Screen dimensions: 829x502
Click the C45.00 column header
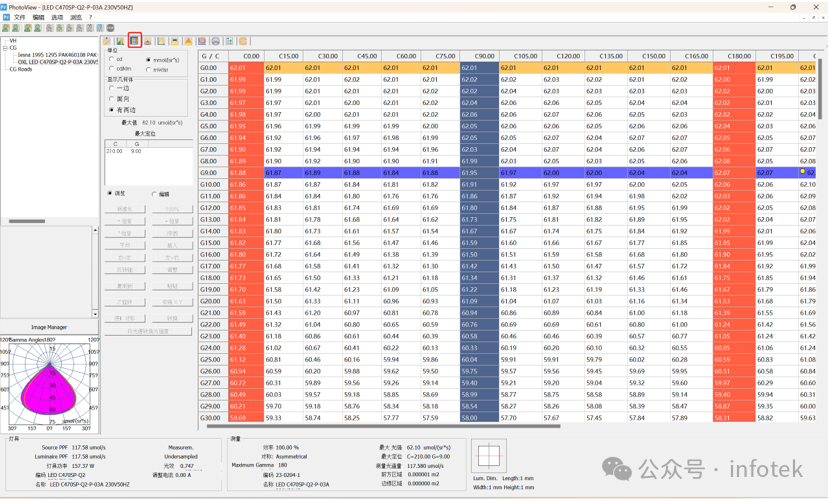tap(362, 56)
